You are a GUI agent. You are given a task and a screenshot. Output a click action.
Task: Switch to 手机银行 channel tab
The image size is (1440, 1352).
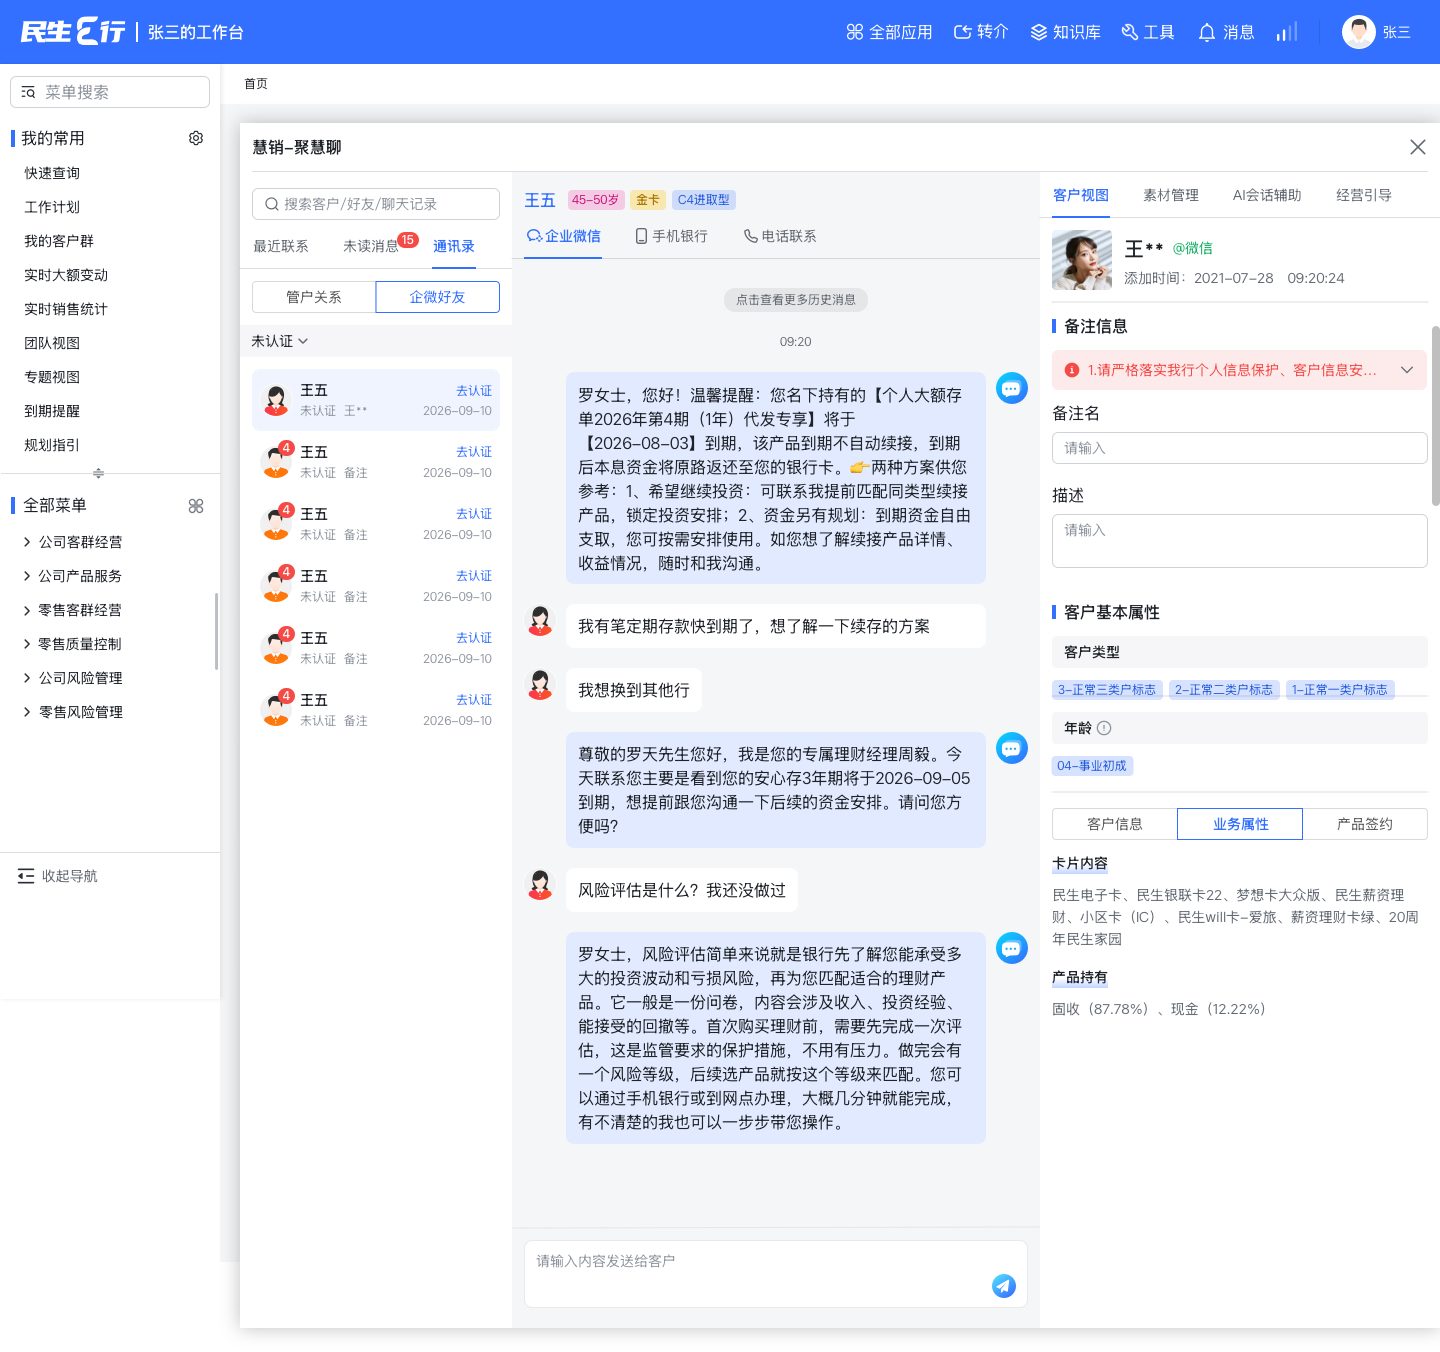(x=672, y=236)
